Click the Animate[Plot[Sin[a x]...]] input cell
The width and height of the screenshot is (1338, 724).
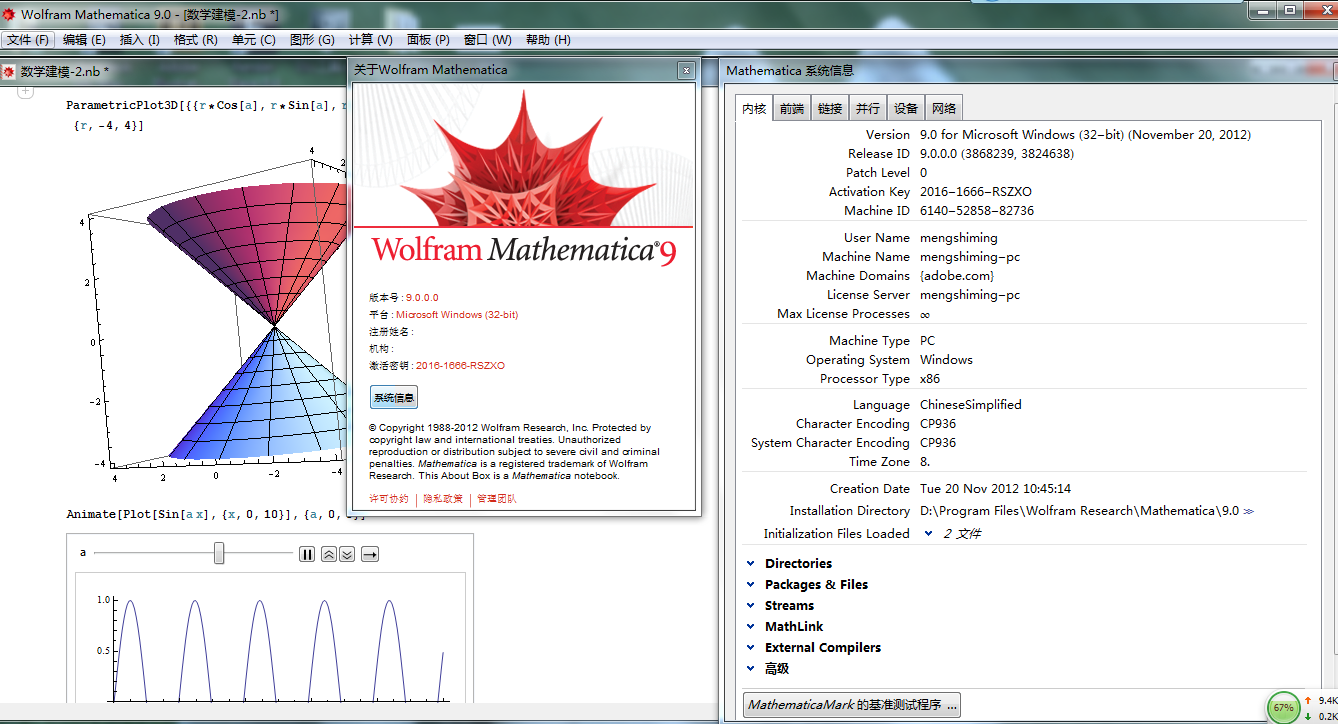coord(215,514)
